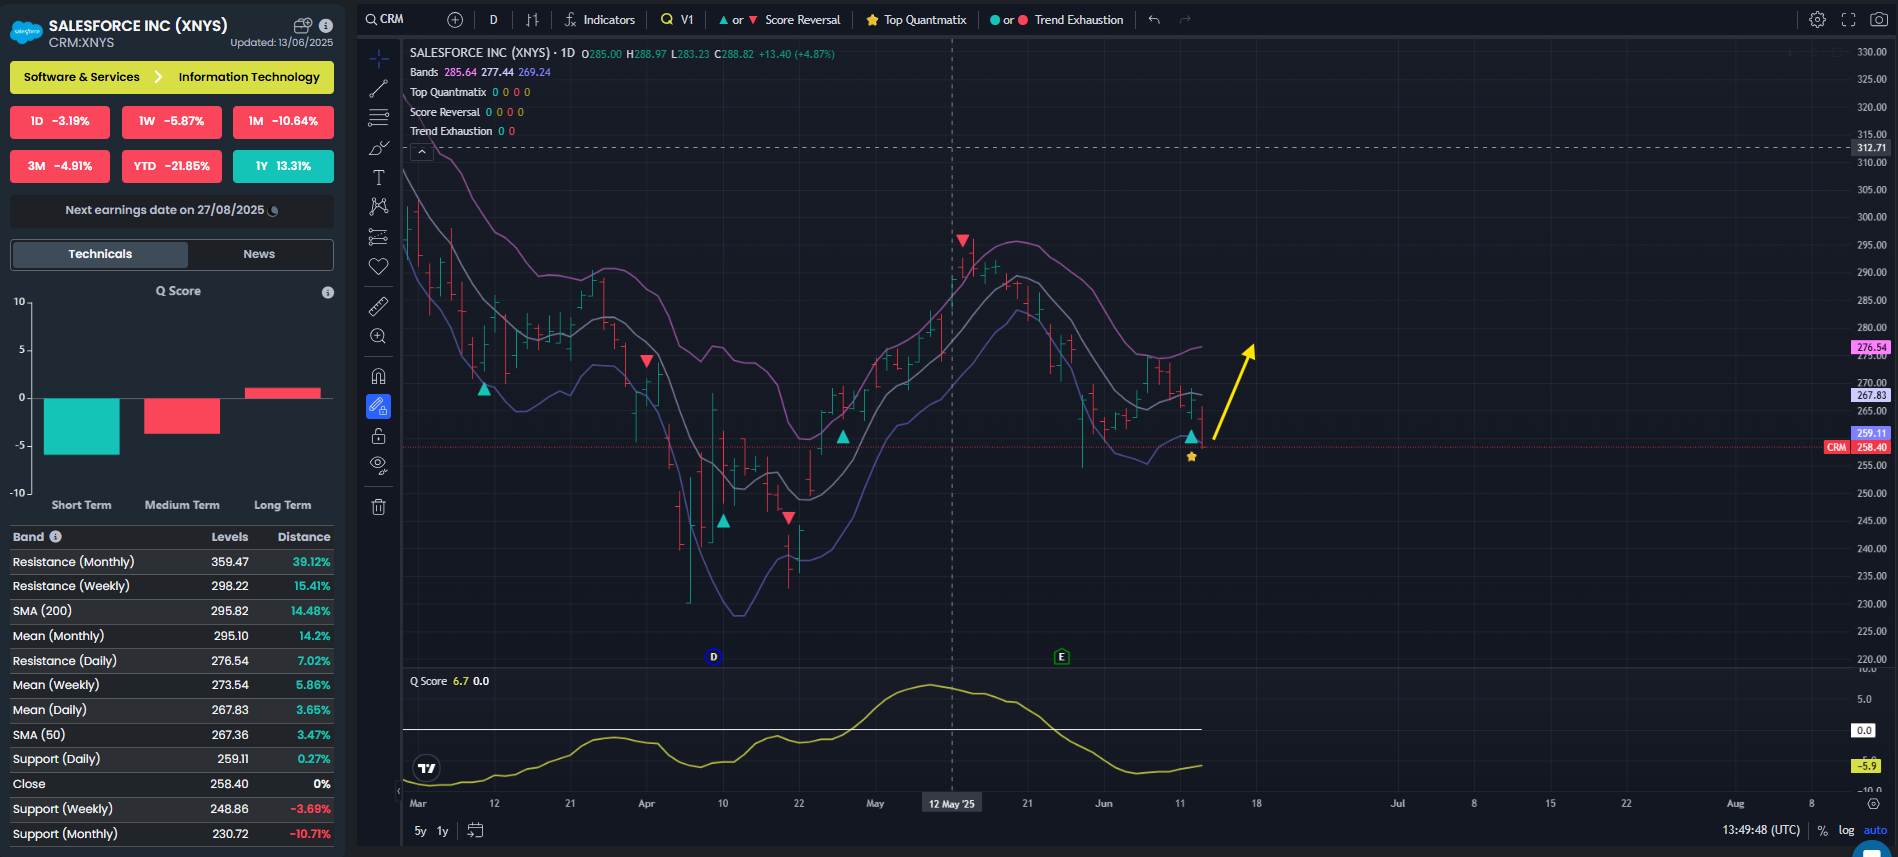Viewport: 1898px width, 857px height.
Task: Click the Band column info icon
Action: point(56,537)
